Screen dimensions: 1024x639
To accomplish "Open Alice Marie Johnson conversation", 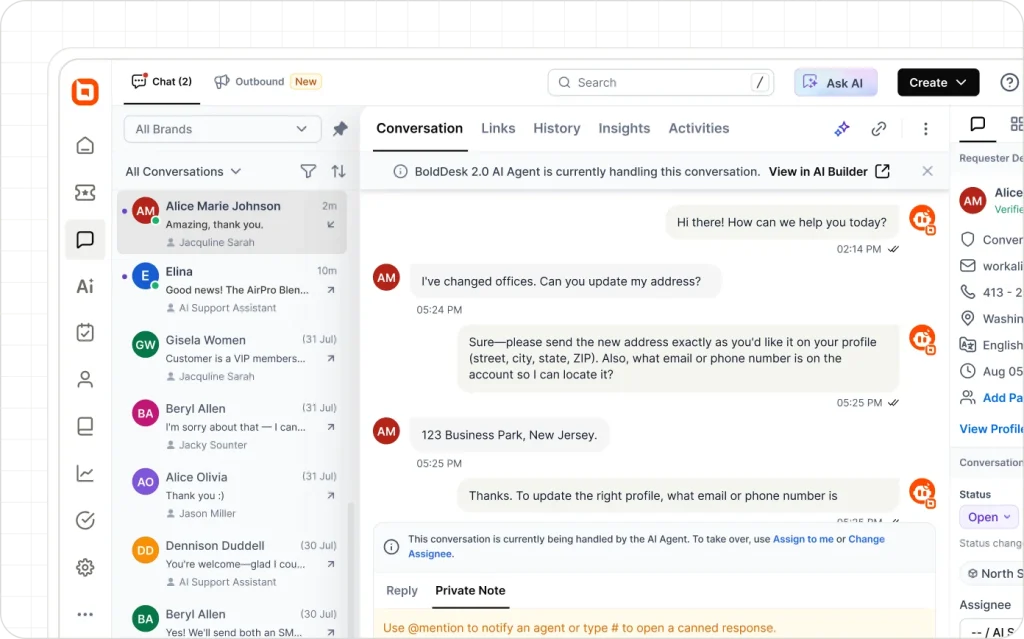I will 232,223.
